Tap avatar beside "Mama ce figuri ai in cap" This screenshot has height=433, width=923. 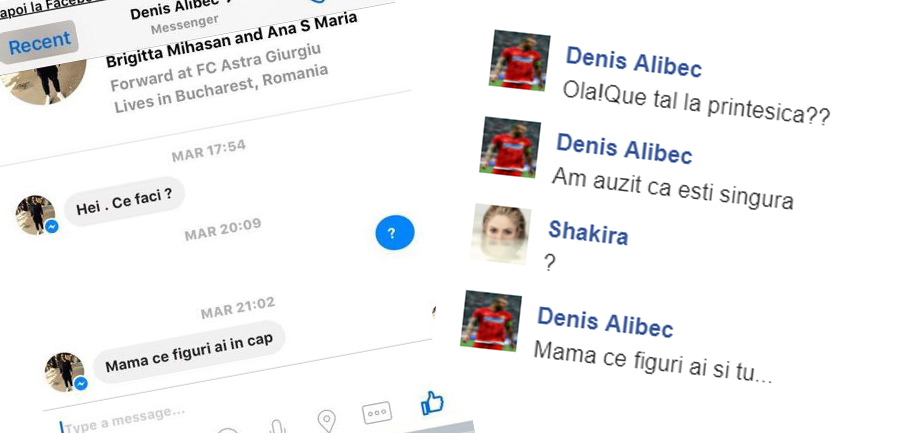pos(65,372)
